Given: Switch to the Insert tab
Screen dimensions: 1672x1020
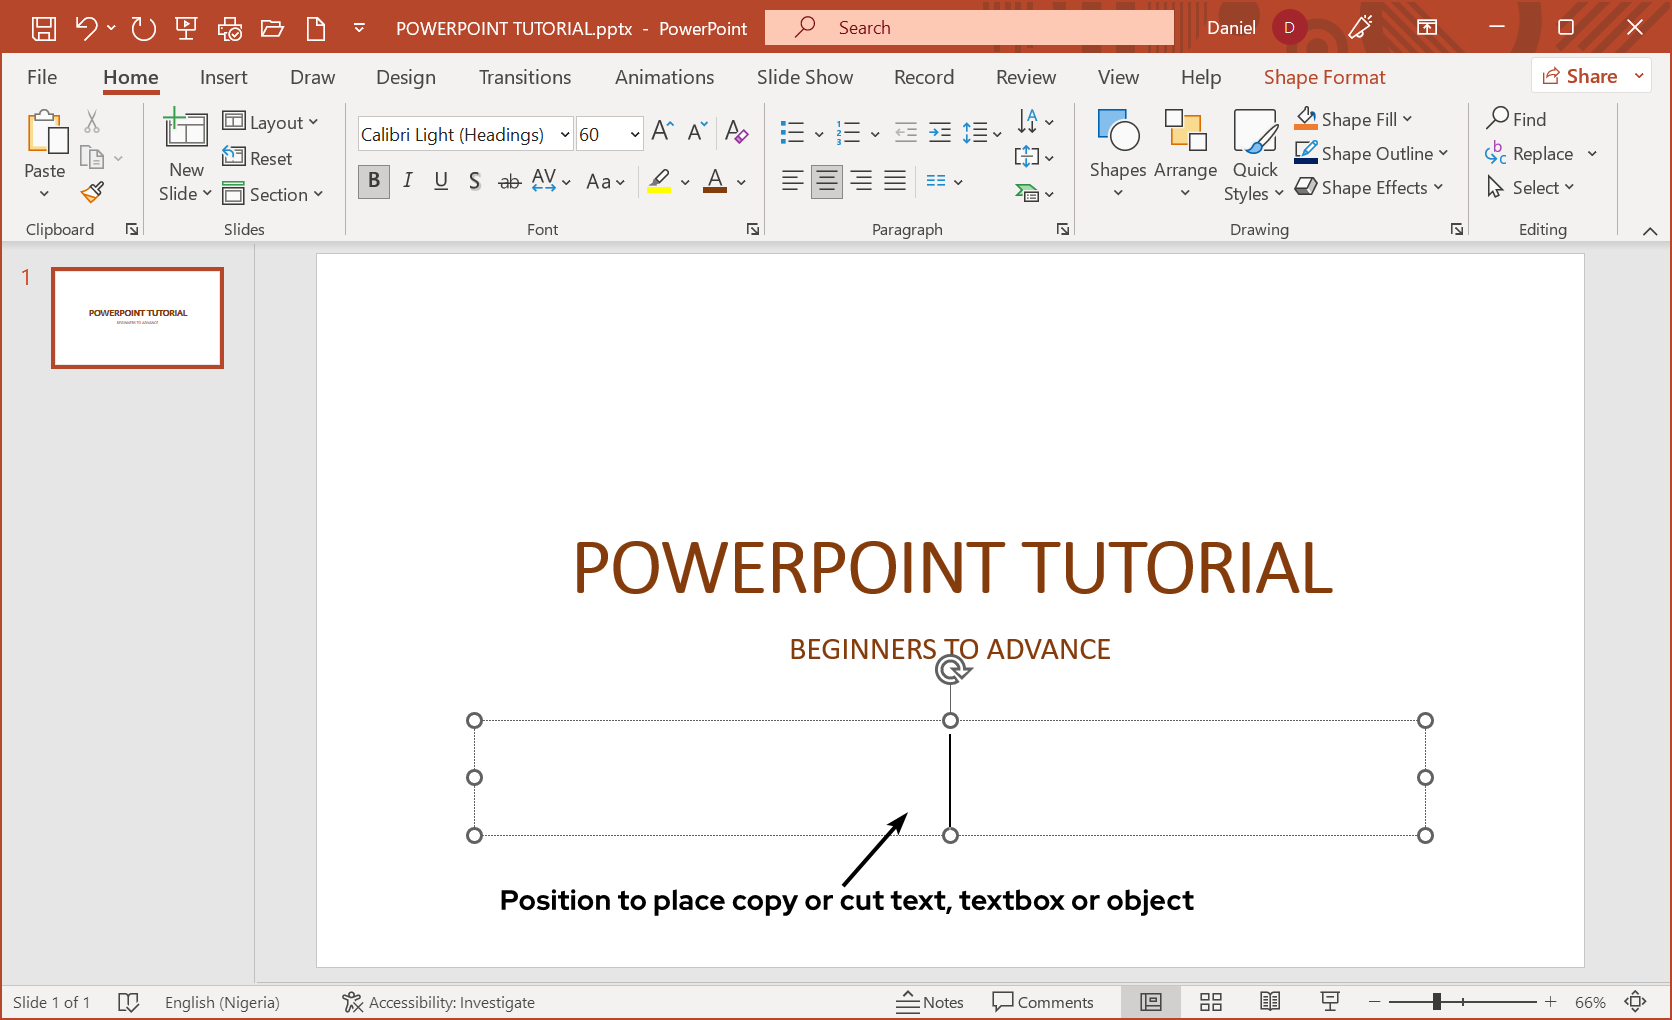Looking at the screenshot, I should [x=223, y=77].
